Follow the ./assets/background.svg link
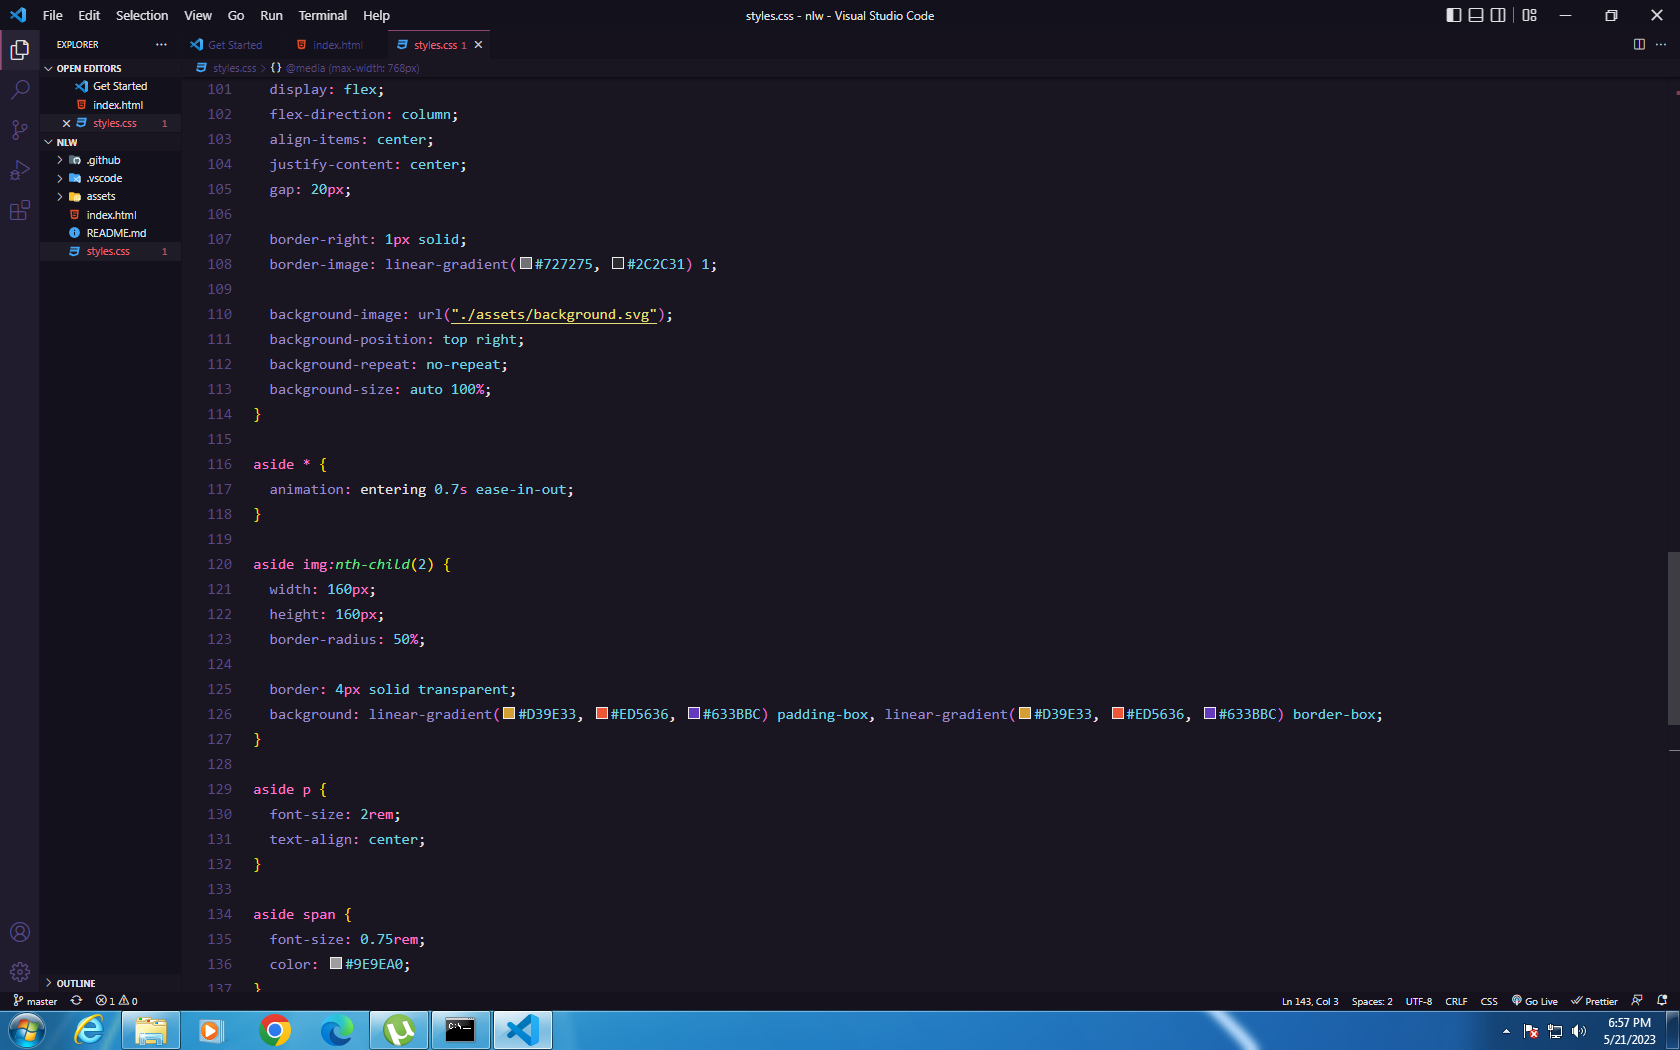This screenshot has width=1680, height=1050. click(x=554, y=314)
